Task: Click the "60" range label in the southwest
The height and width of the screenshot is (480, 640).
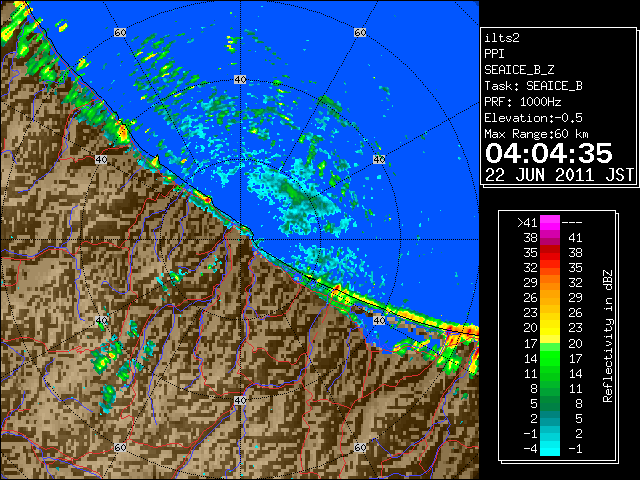Action: (x=120, y=447)
